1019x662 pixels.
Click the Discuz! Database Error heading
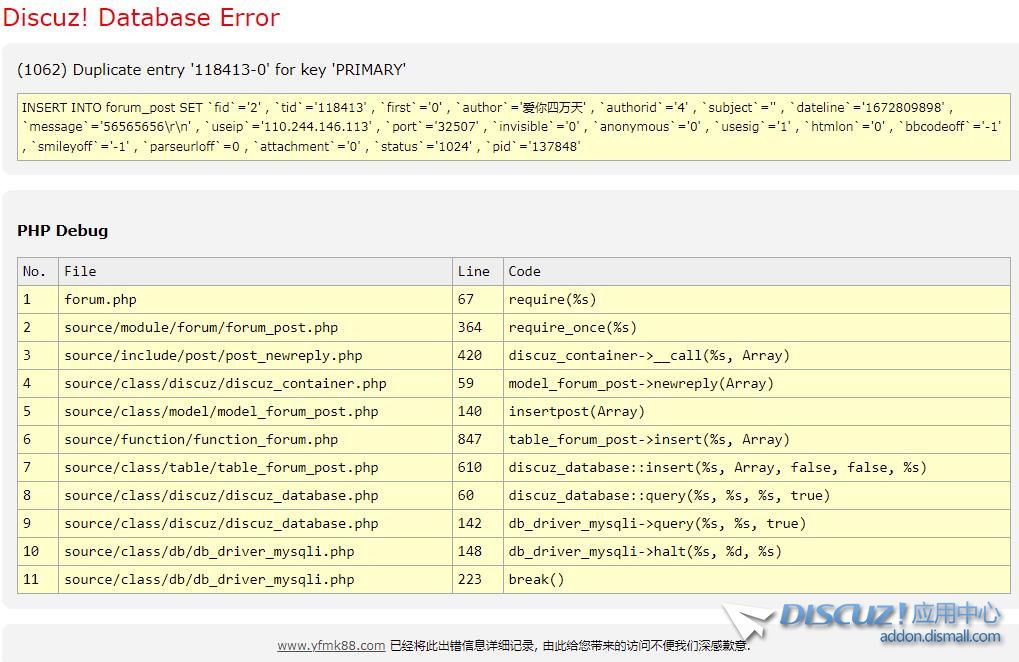tap(141, 18)
